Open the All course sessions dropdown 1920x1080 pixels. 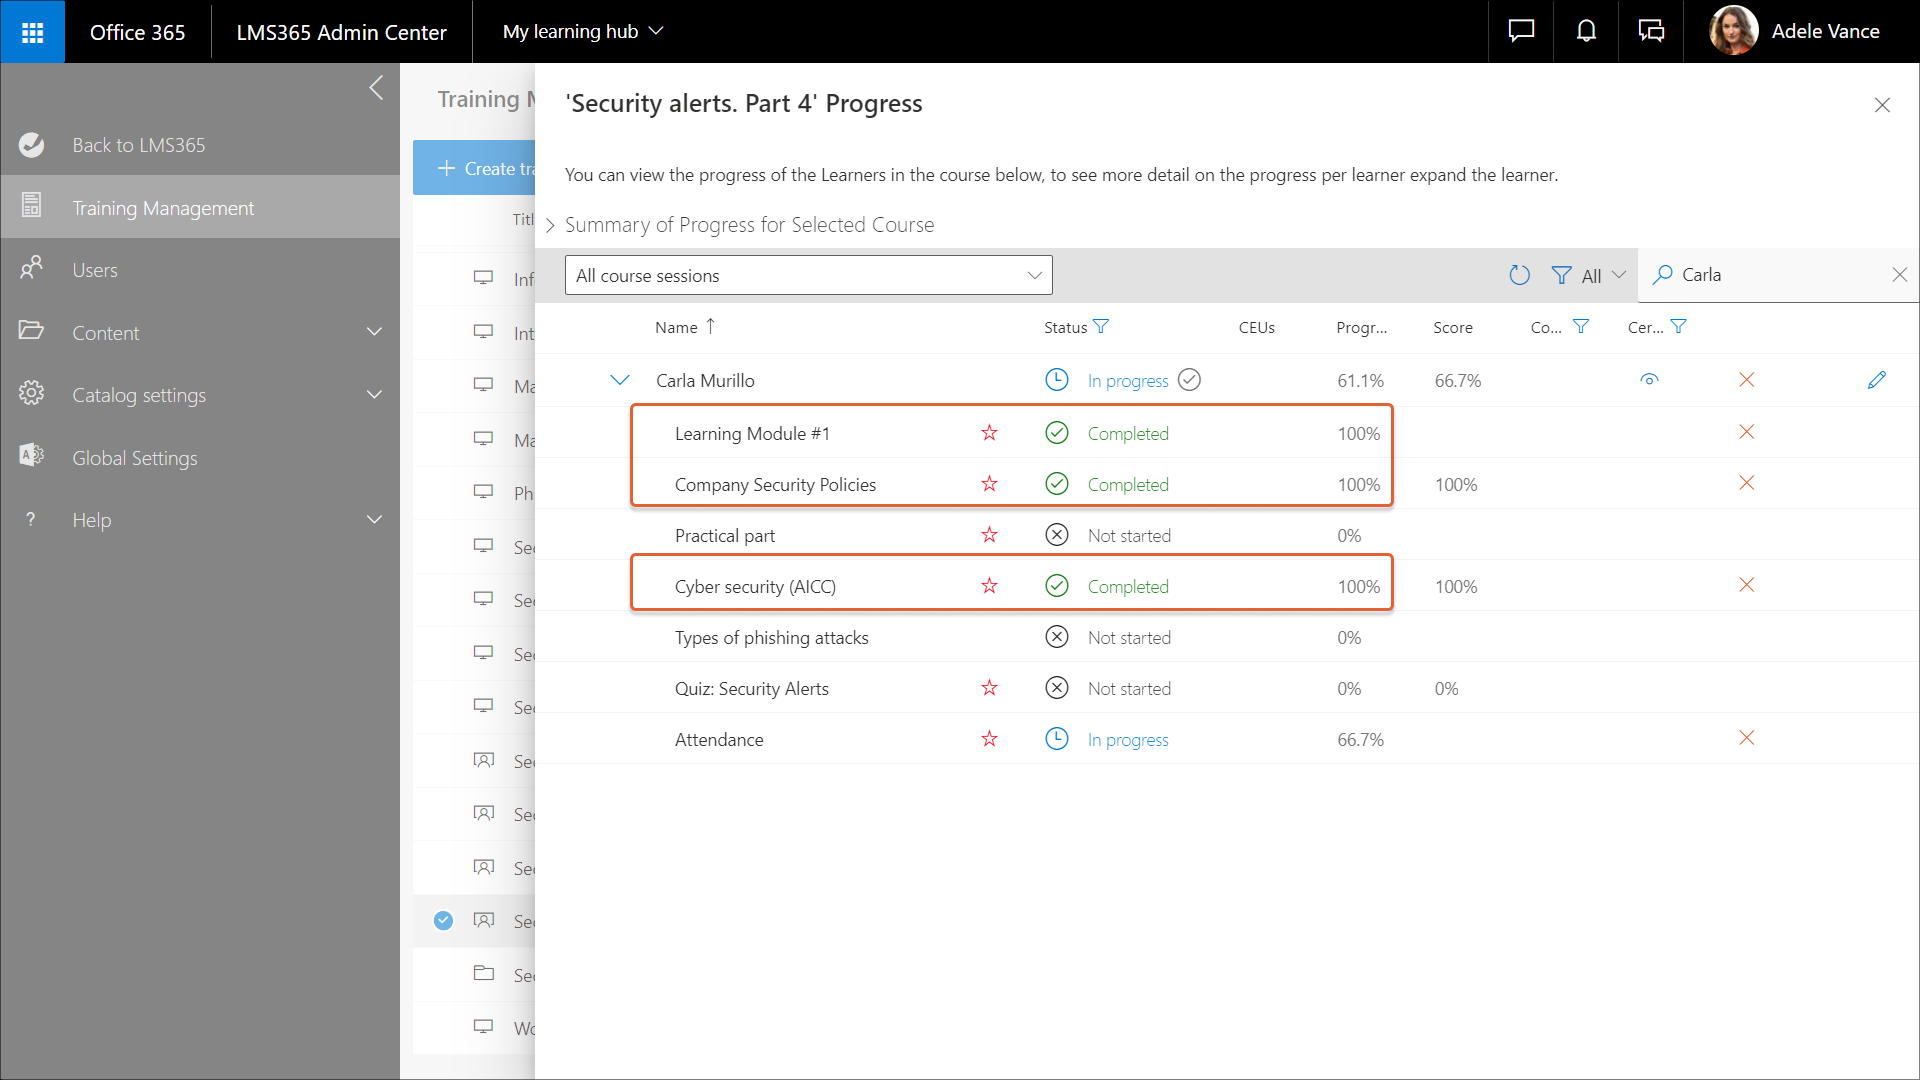click(808, 275)
